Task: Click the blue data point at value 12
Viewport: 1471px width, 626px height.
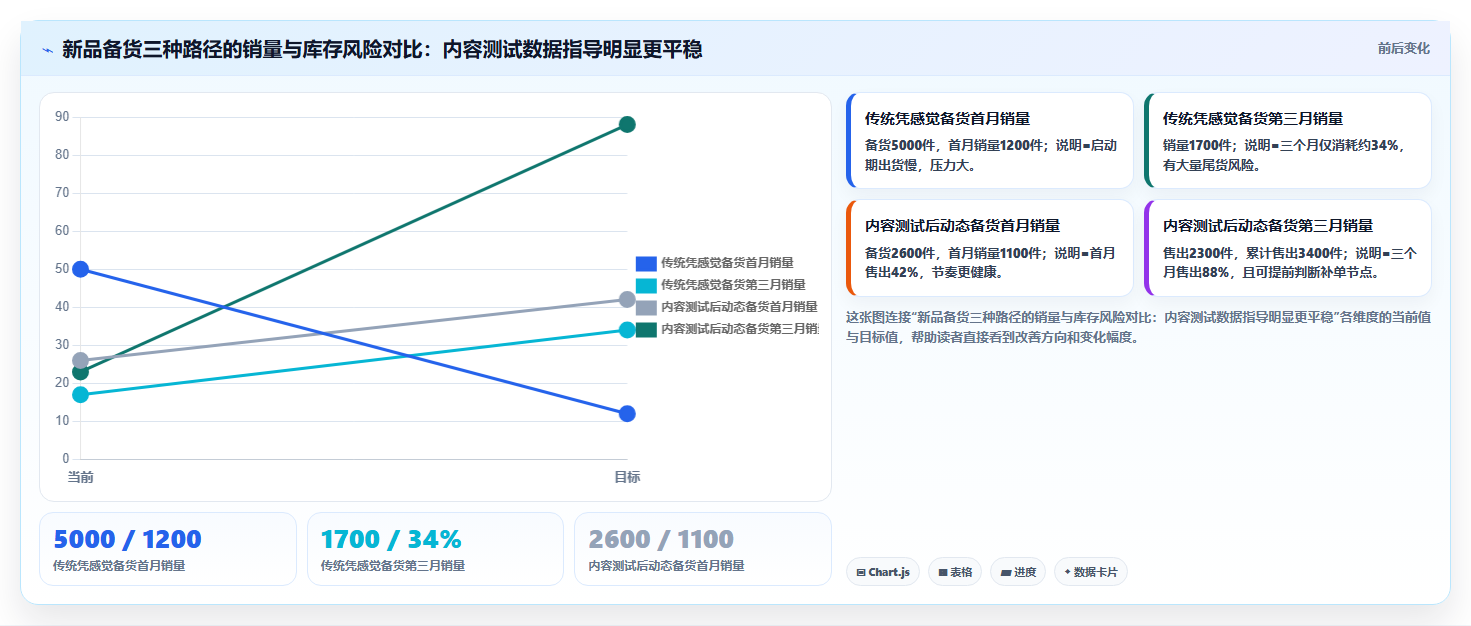Action: point(627,414)
